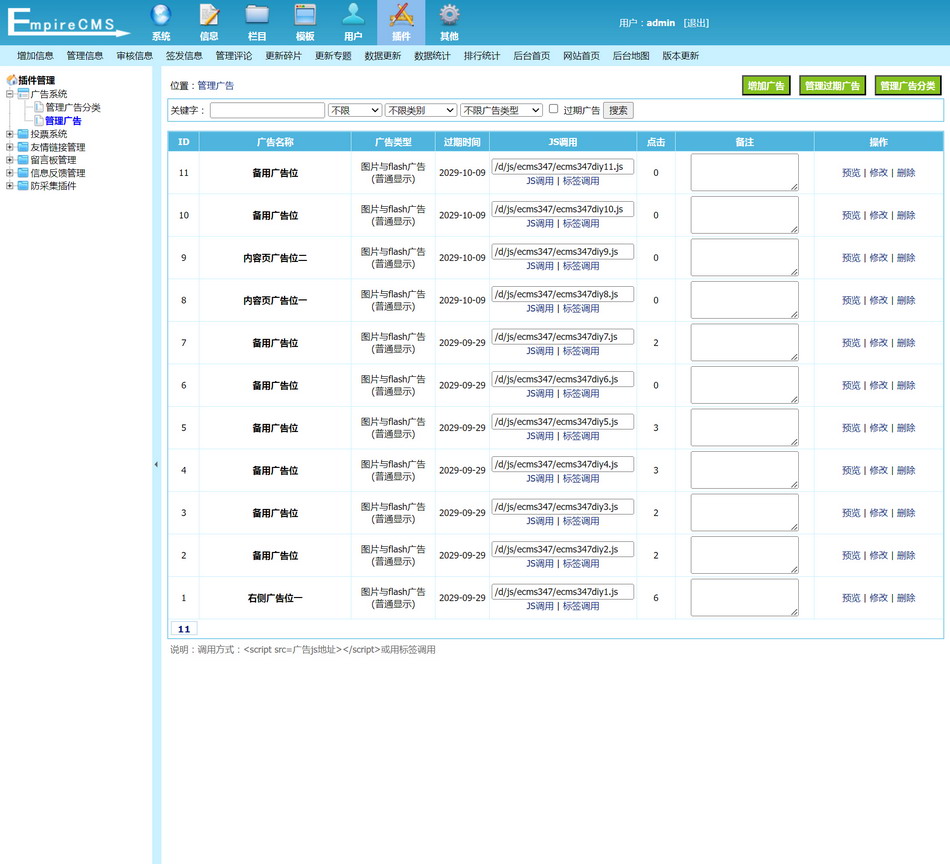The width and height of the screenshot is (950, 864).
Task: Expand the 防采集插件 tree node
Action: 10,185
